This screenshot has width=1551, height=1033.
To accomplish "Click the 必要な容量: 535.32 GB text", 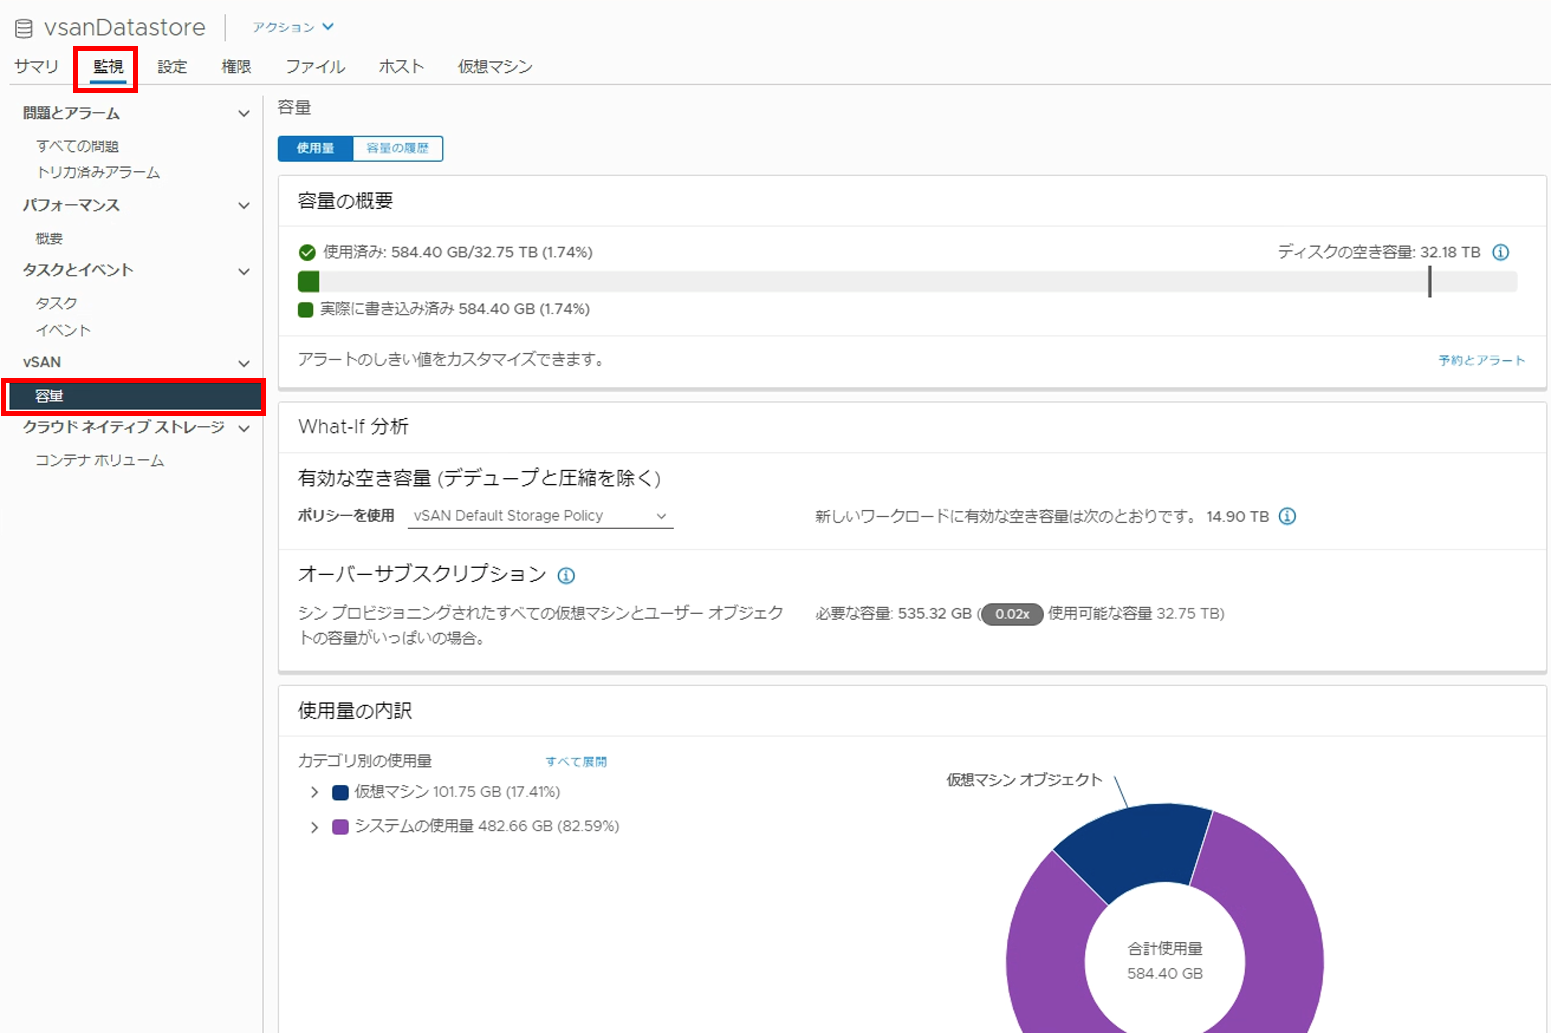I will [893, 614].
